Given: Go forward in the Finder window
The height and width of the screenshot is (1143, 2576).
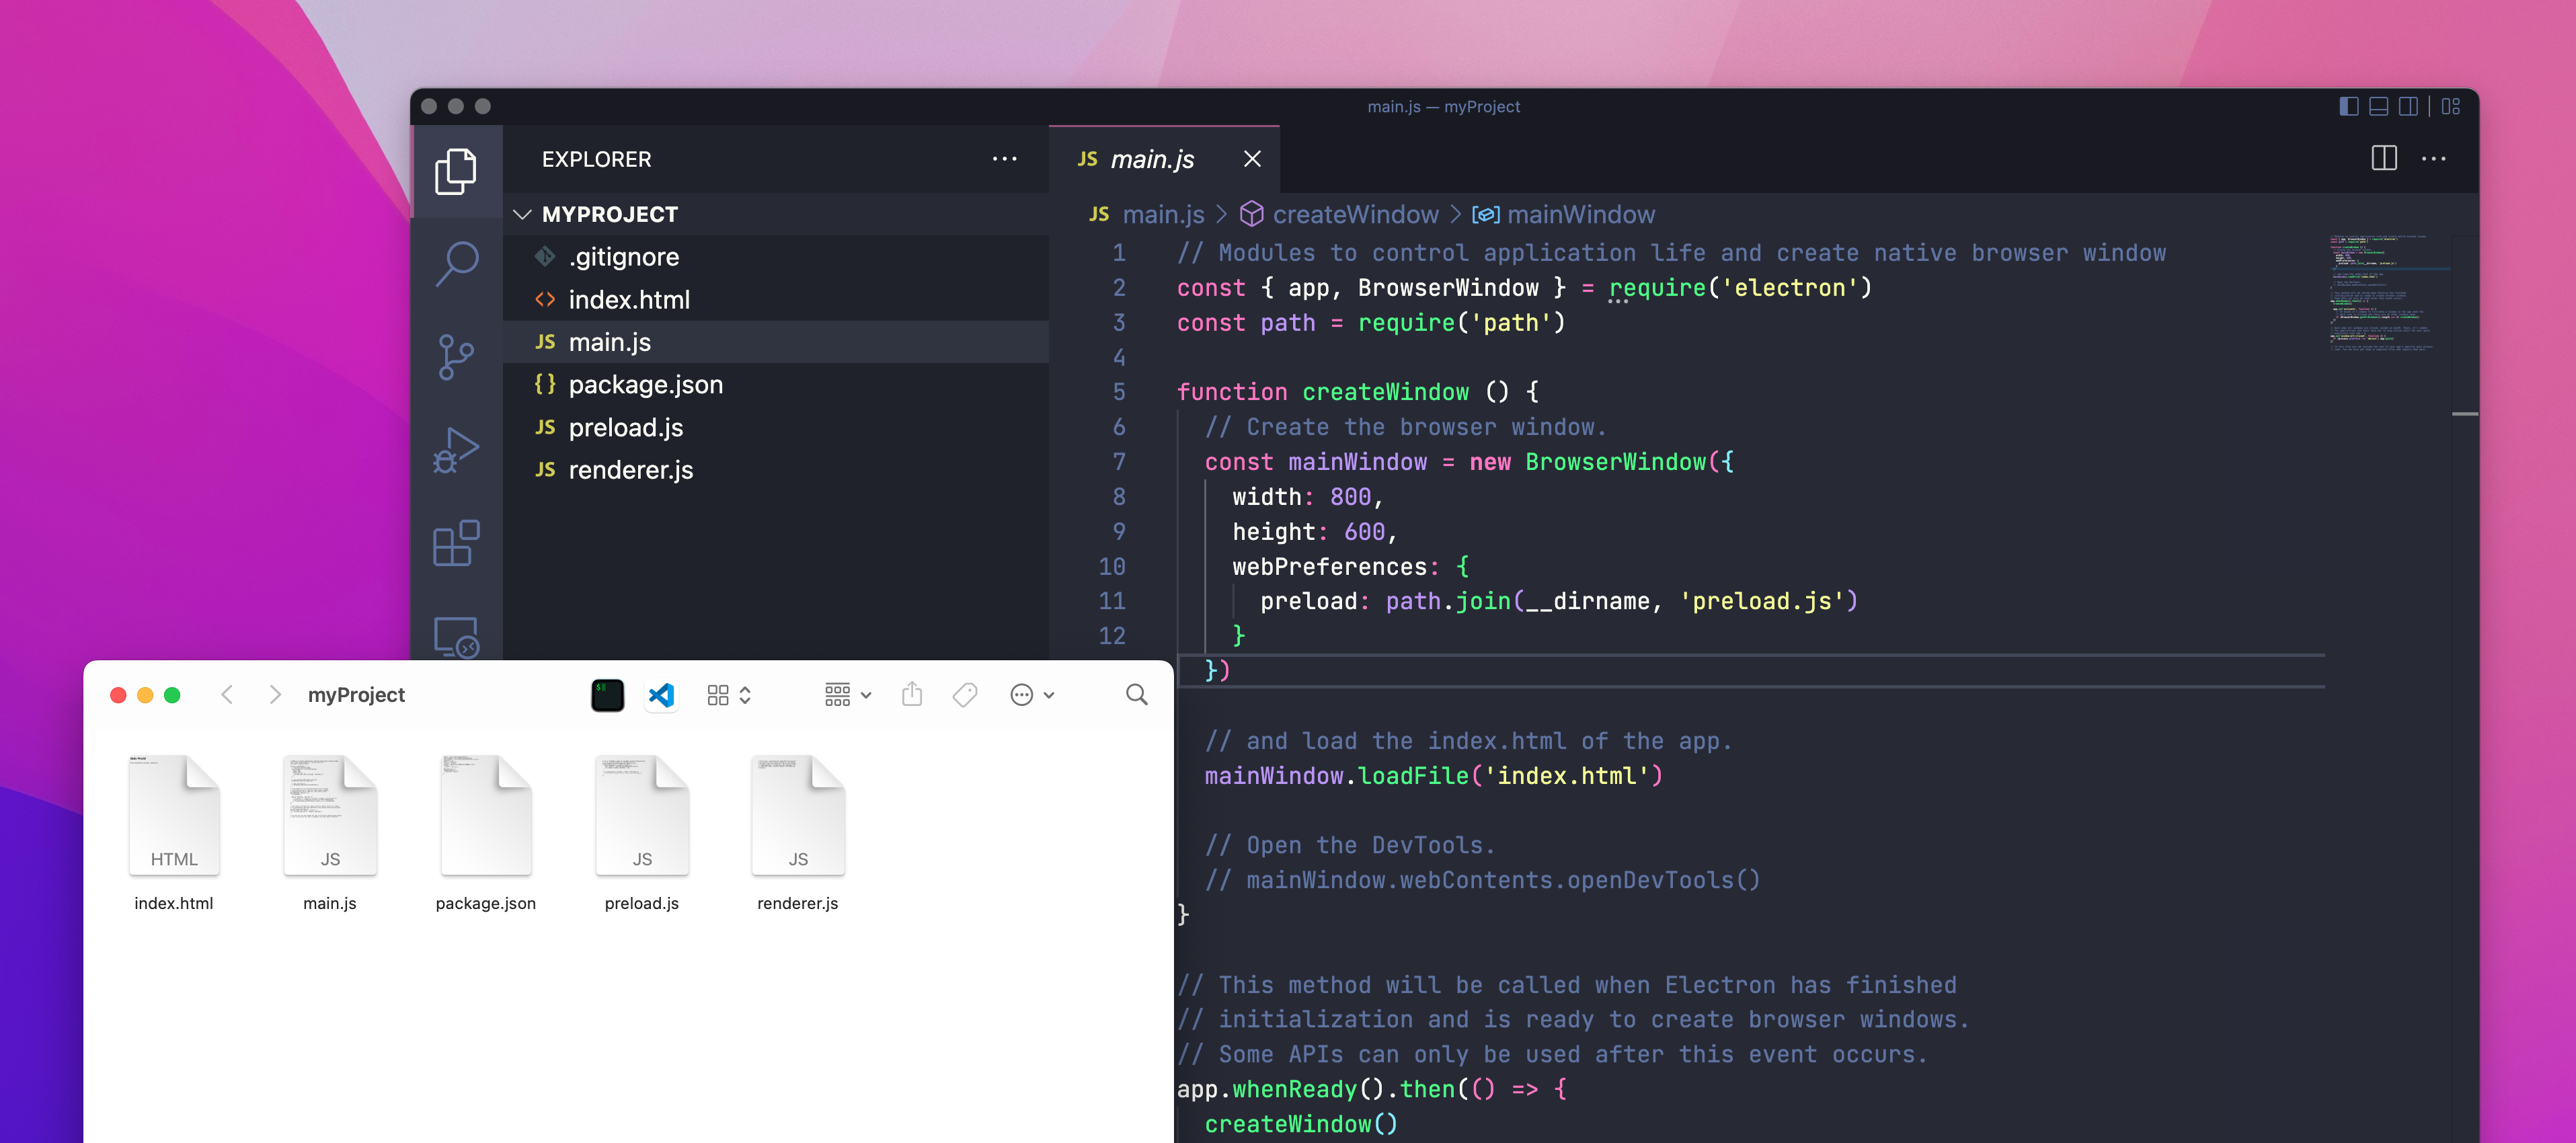Looking at the screenshot, I should pos(275,695).
